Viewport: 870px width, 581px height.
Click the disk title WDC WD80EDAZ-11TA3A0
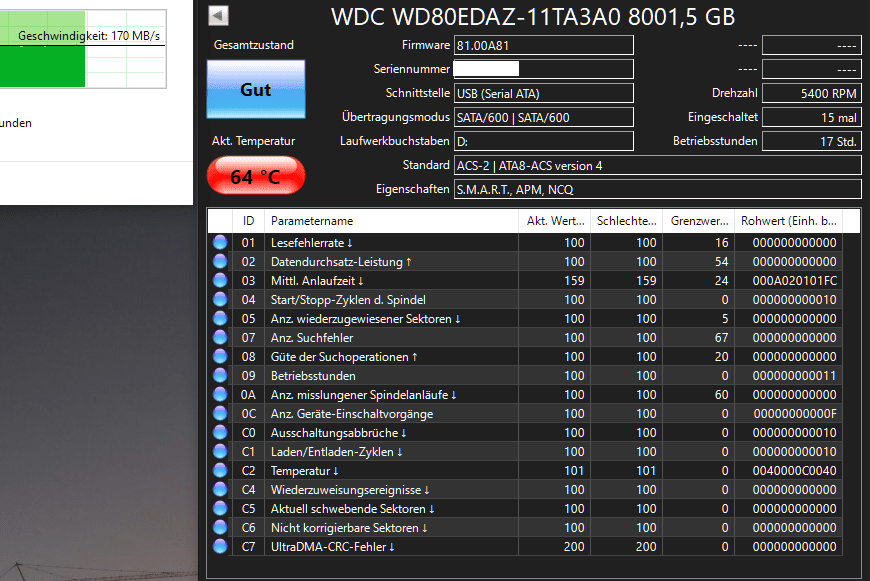(x=533, y=17)
